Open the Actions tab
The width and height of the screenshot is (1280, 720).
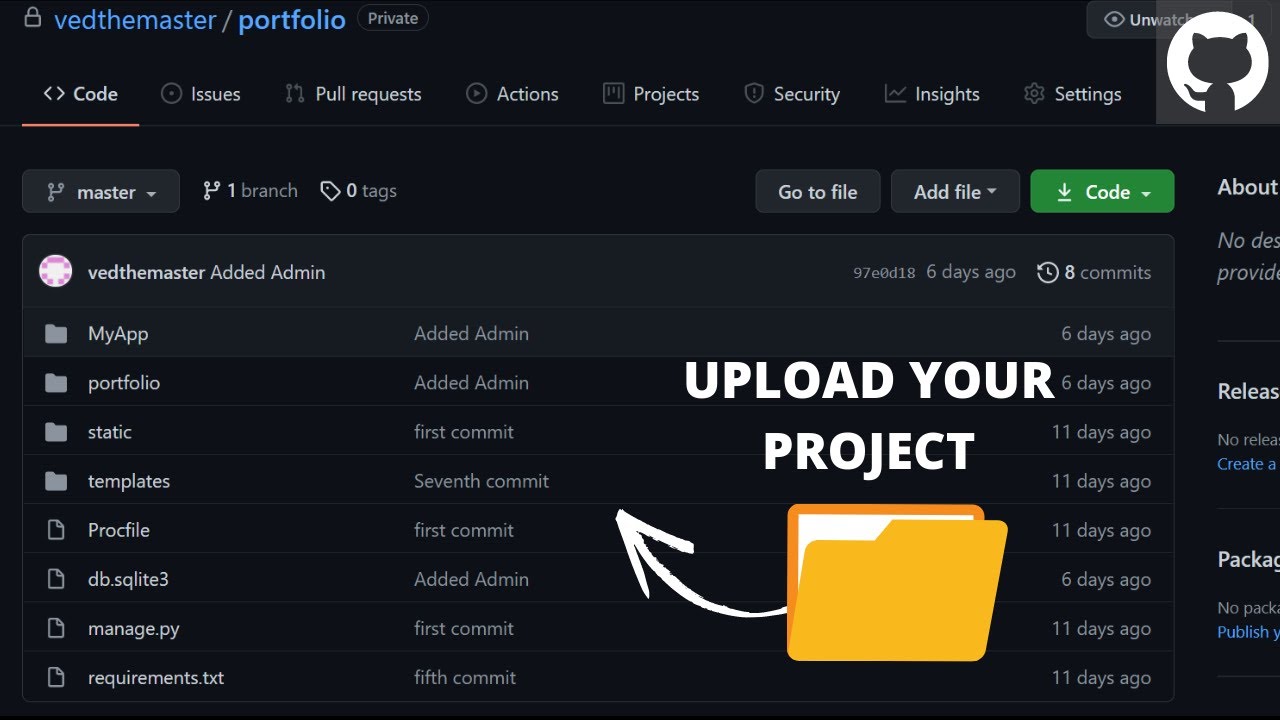[x=512, y=94]
